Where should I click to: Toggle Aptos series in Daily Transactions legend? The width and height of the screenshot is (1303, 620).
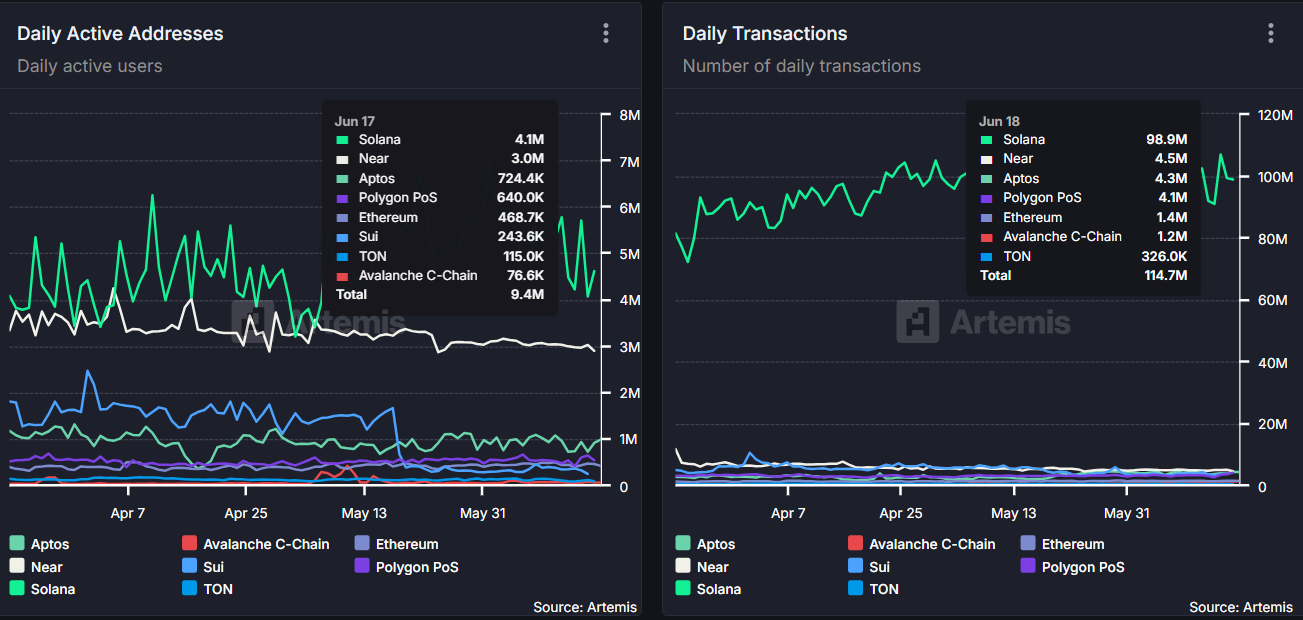point(706,544)
